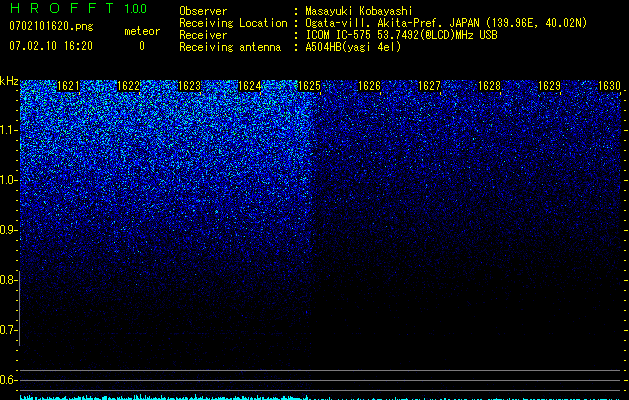The image size is (629, 400).
Task: Click the date stamp 07.02.10 16:20
Action: (51, 46)
